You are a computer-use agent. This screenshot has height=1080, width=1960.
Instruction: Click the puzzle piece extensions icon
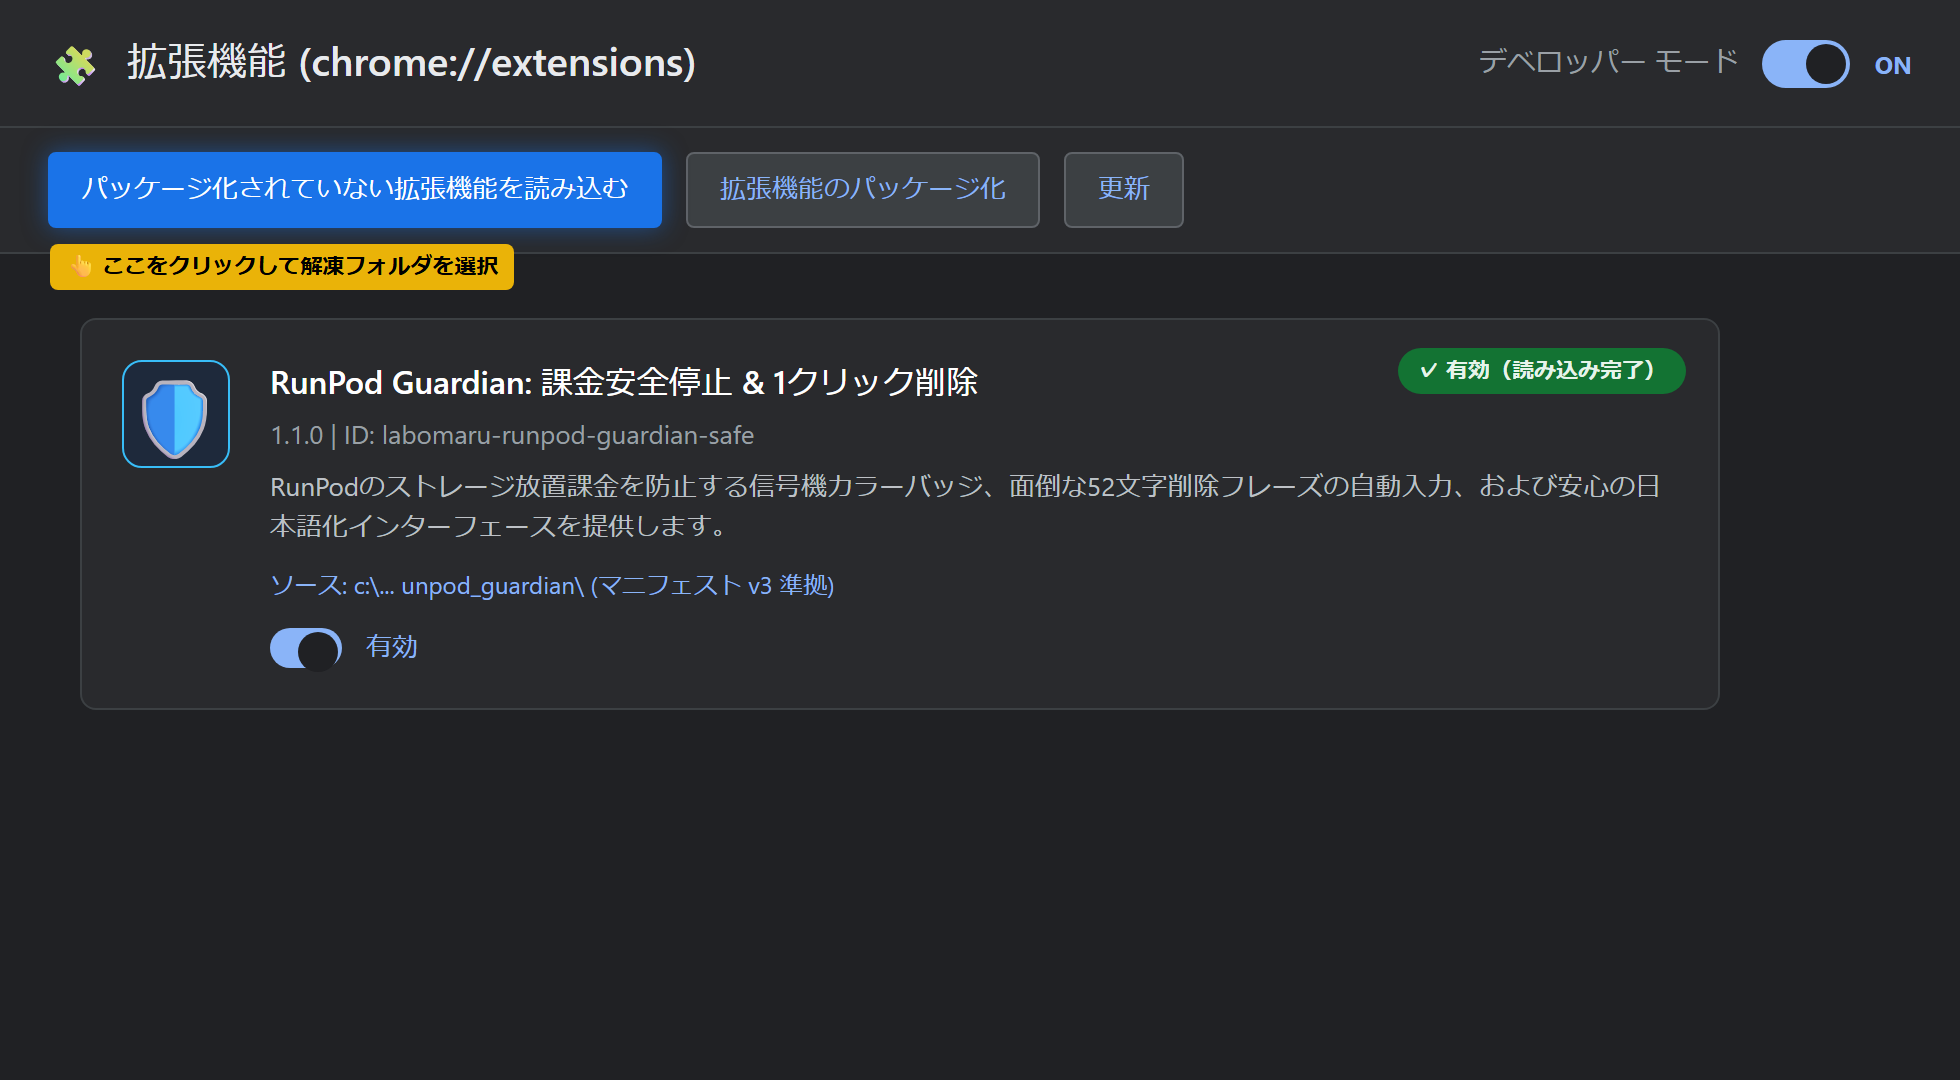(75, 65)
